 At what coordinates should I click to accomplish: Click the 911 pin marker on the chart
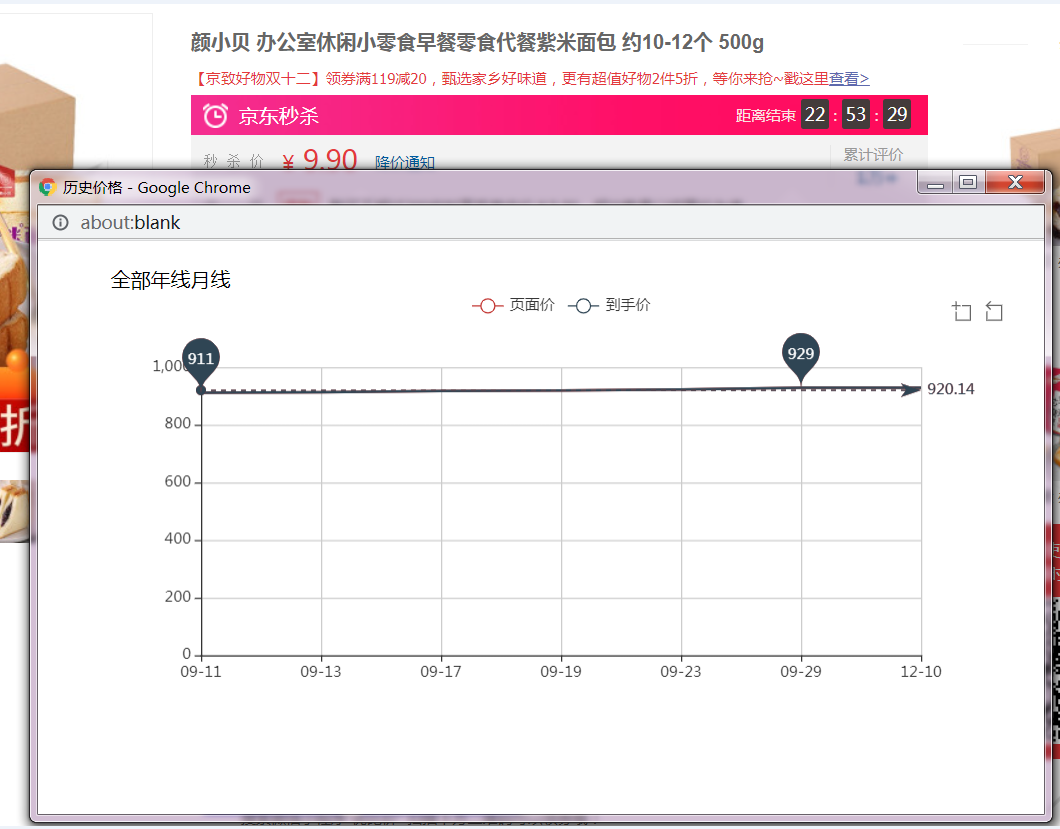tap(201, 359)
